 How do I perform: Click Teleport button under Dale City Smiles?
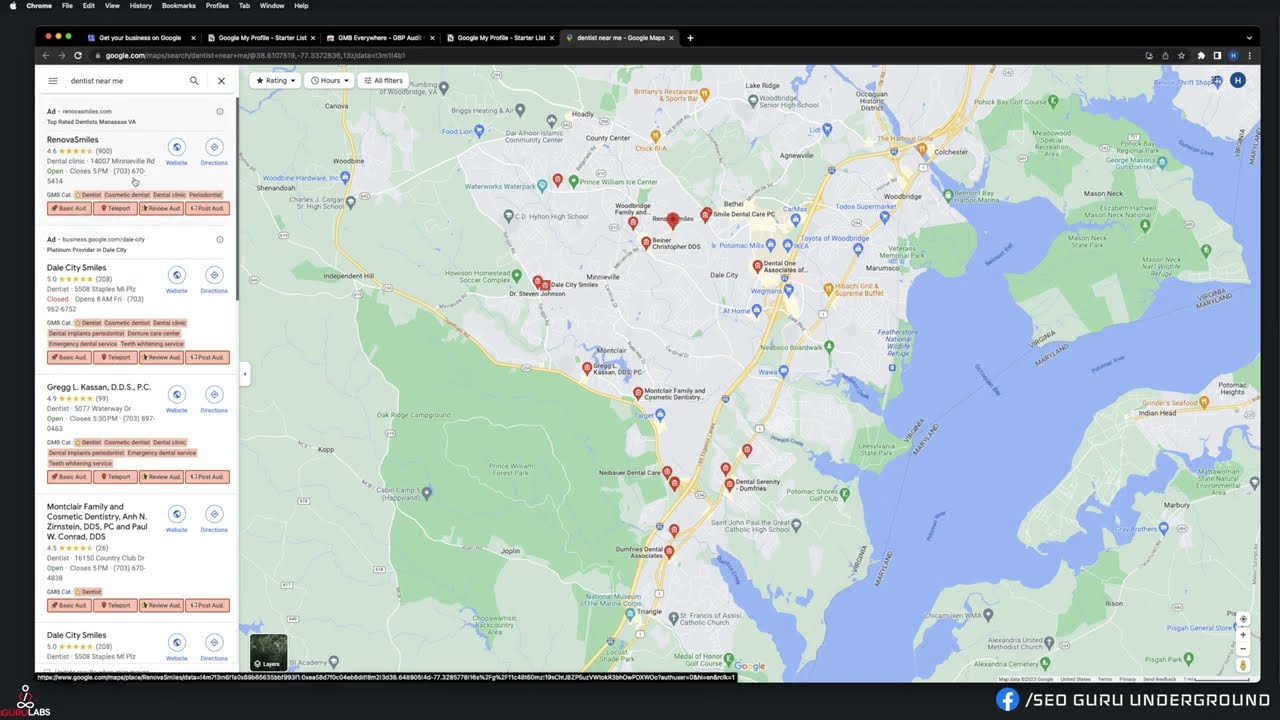coord(115,357)
